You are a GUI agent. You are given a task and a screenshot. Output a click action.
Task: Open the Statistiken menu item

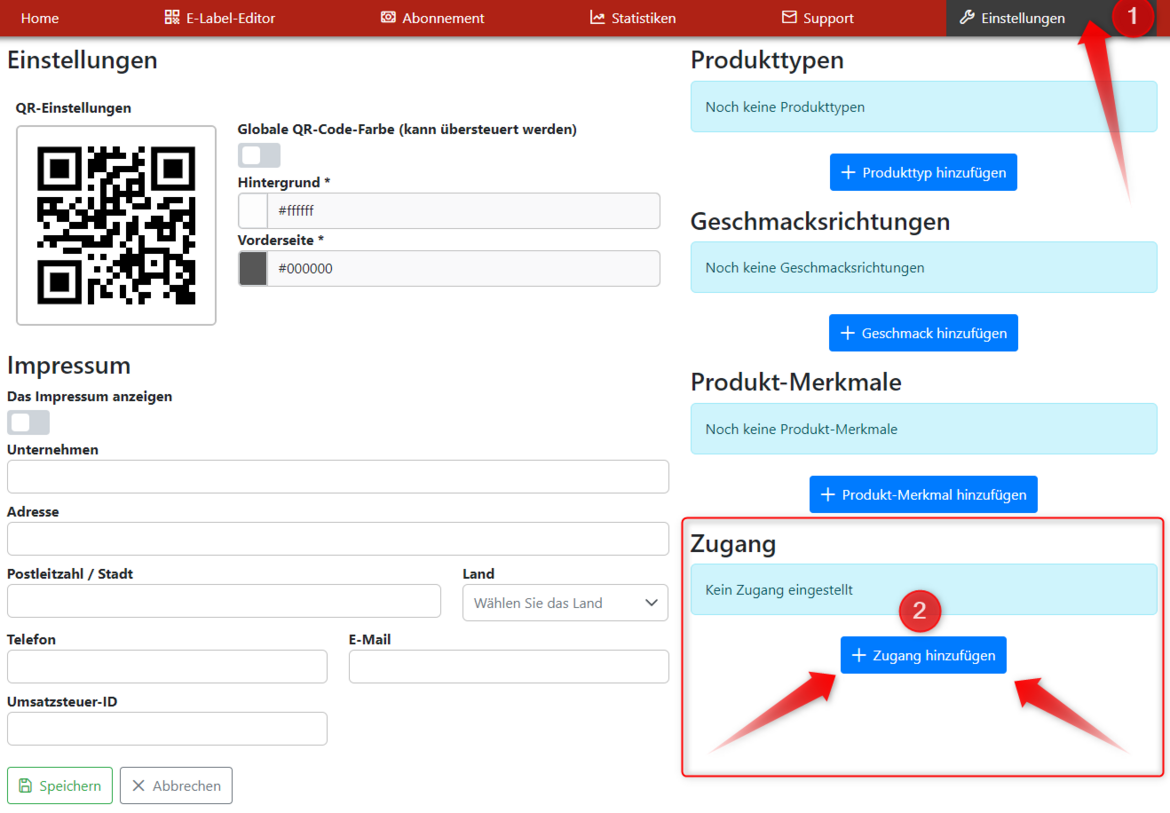point(633,18)
